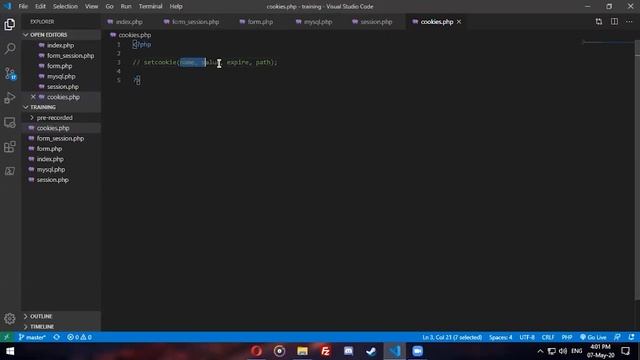Click the Go Live button

coord(593,337)
